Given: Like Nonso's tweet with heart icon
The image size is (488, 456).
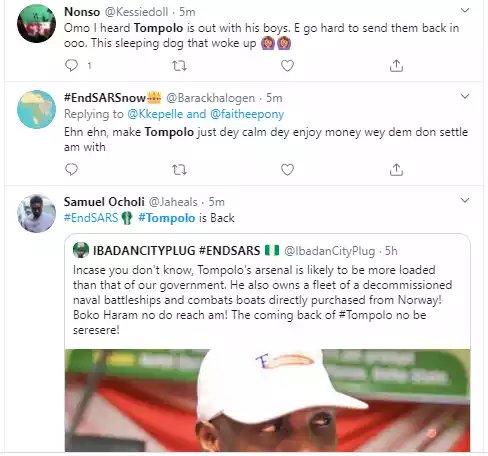Looking at the screenshot, I should (287, 66).
